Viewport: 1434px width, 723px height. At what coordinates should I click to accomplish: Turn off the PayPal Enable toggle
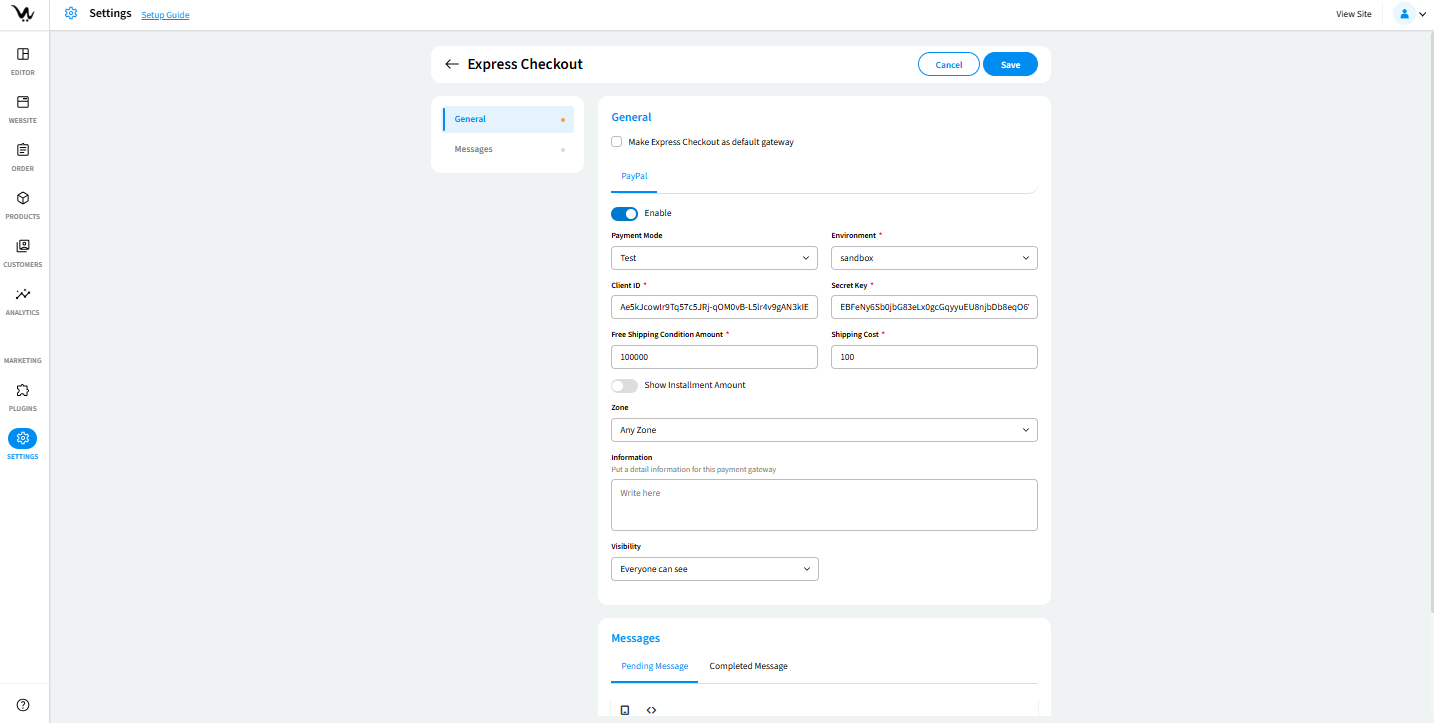pos(624,213)
